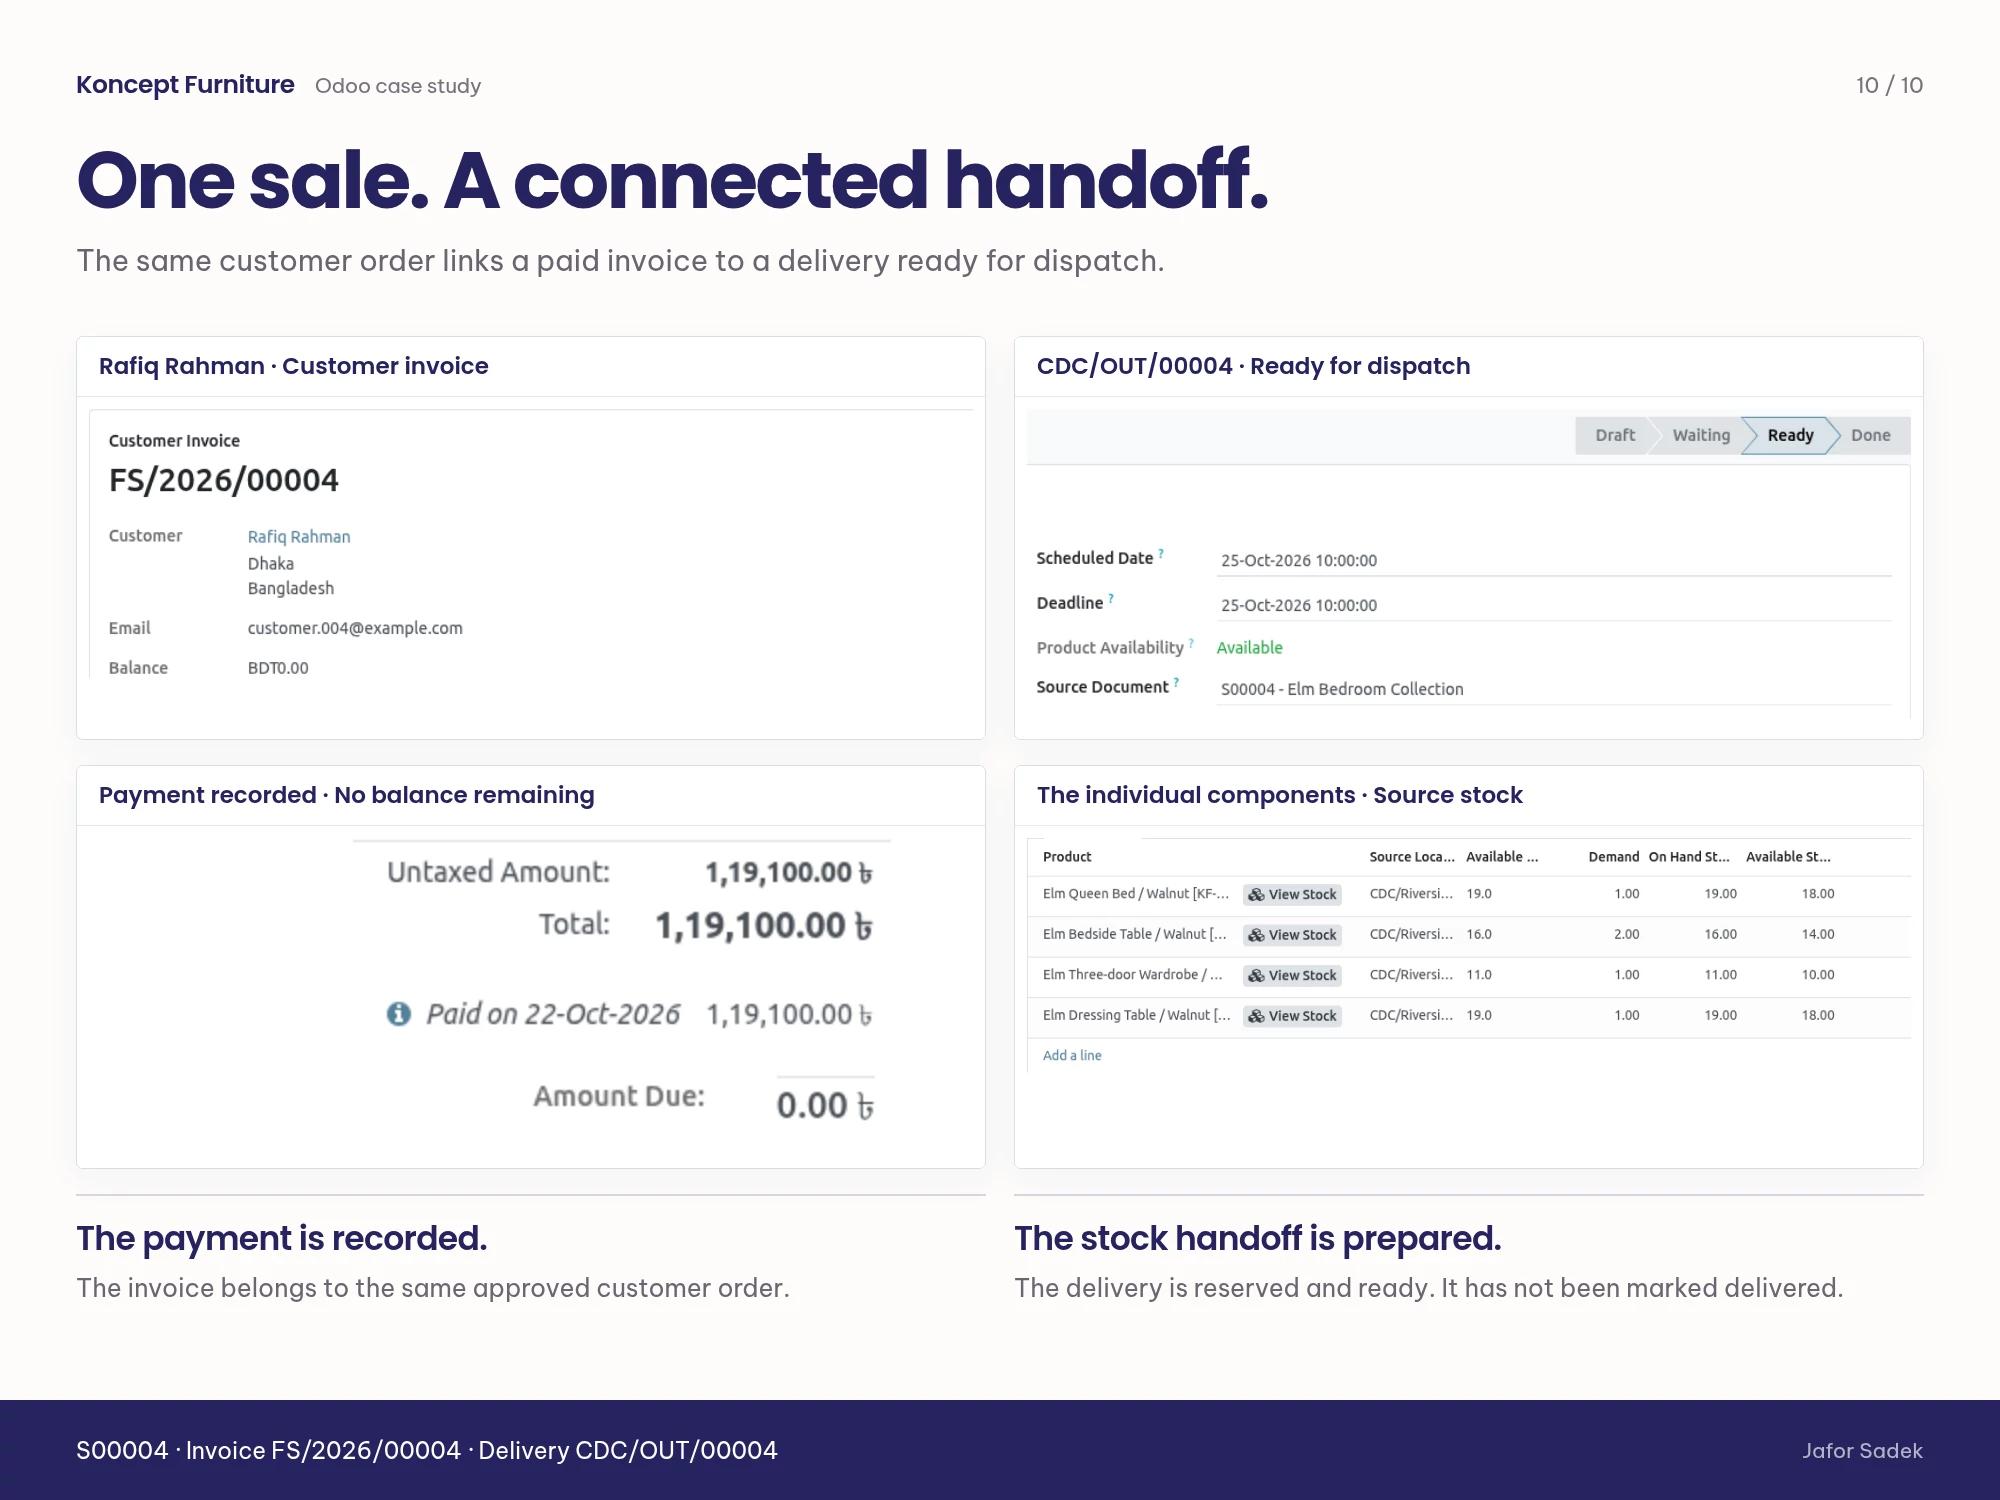
Task: Select the Done status stage
Action: tap(1870, 435)
